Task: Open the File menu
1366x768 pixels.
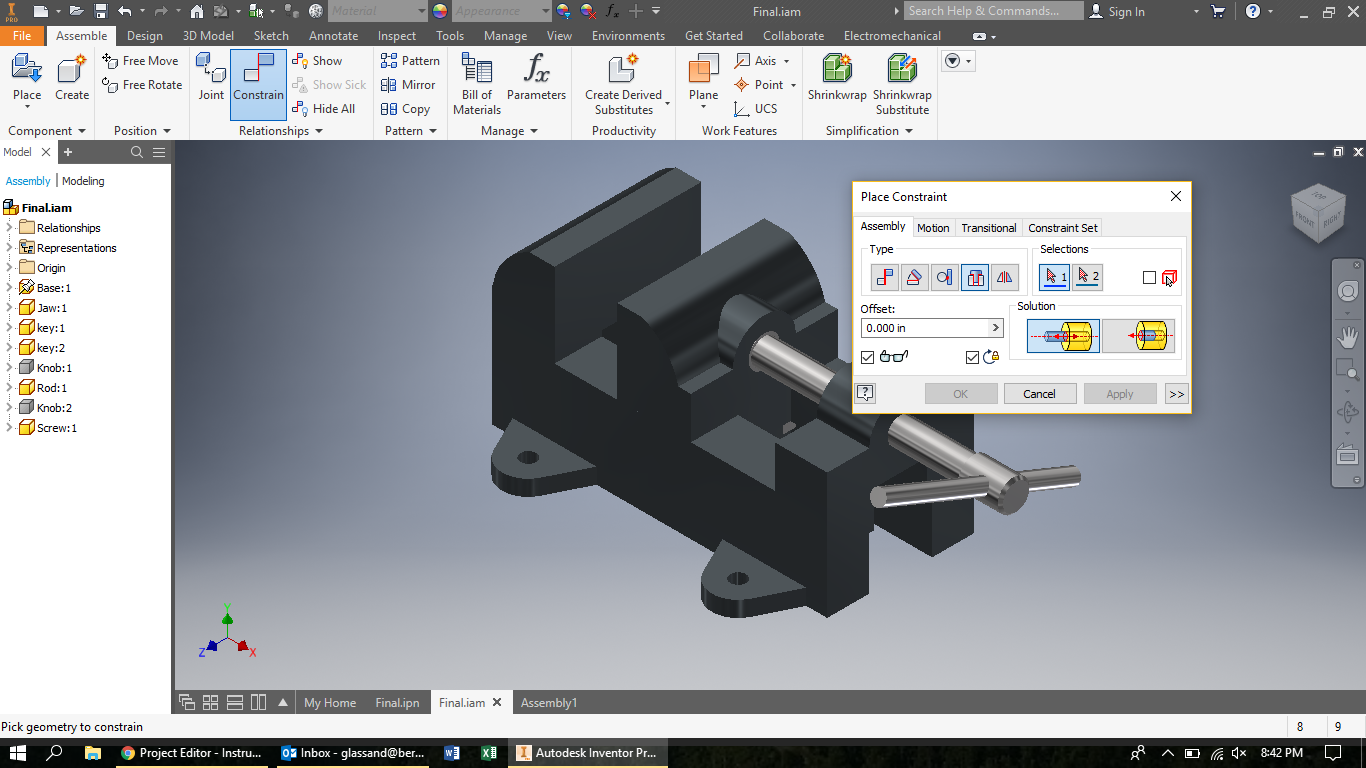Action: tap(22, 36)
